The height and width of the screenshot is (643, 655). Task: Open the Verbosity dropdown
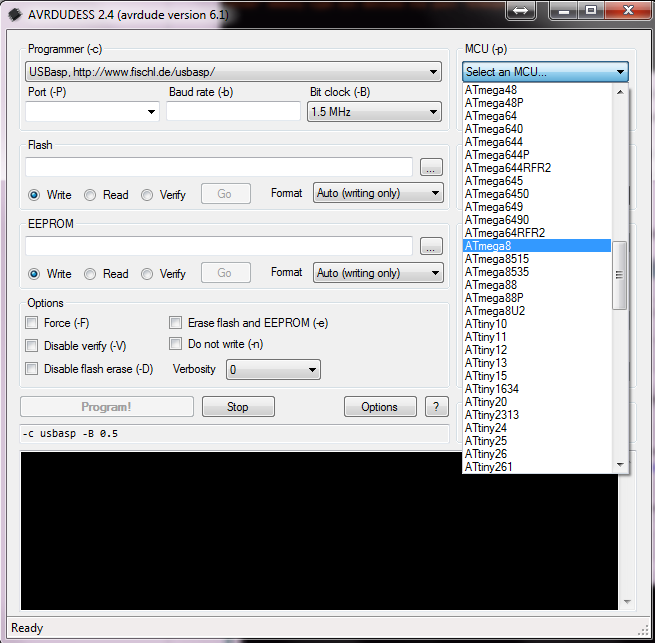pyautogui.click(x=273, y=370)
